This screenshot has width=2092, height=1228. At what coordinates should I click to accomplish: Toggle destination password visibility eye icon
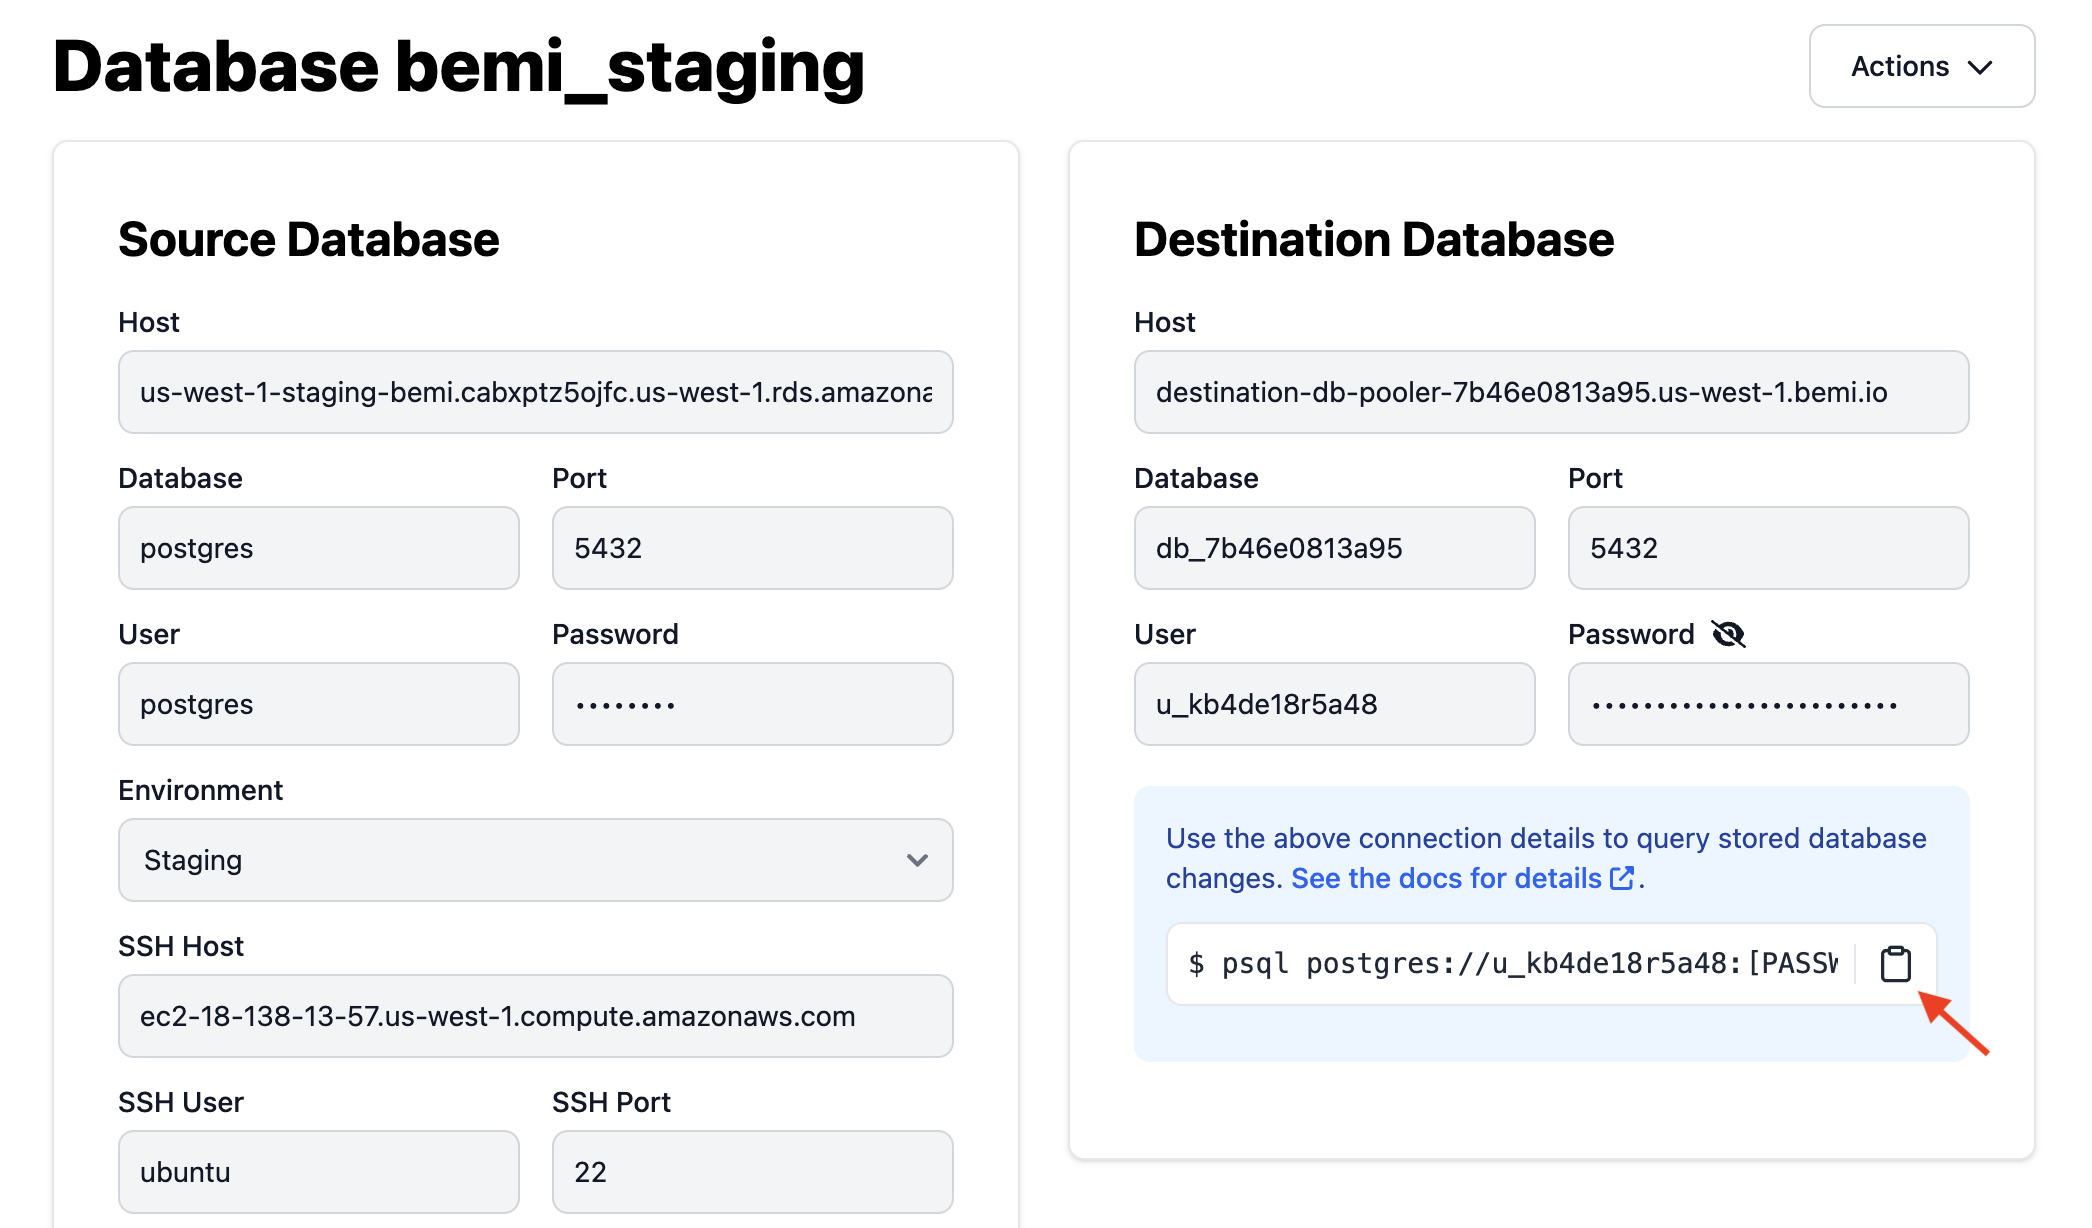click(1728, 634)
